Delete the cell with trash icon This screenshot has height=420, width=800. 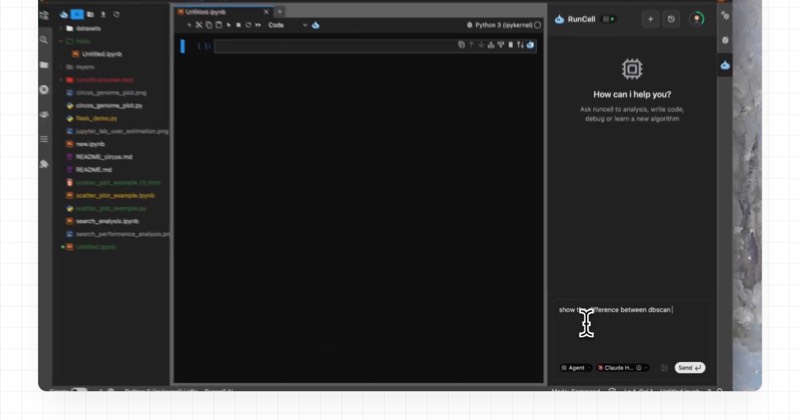point(511,45)
